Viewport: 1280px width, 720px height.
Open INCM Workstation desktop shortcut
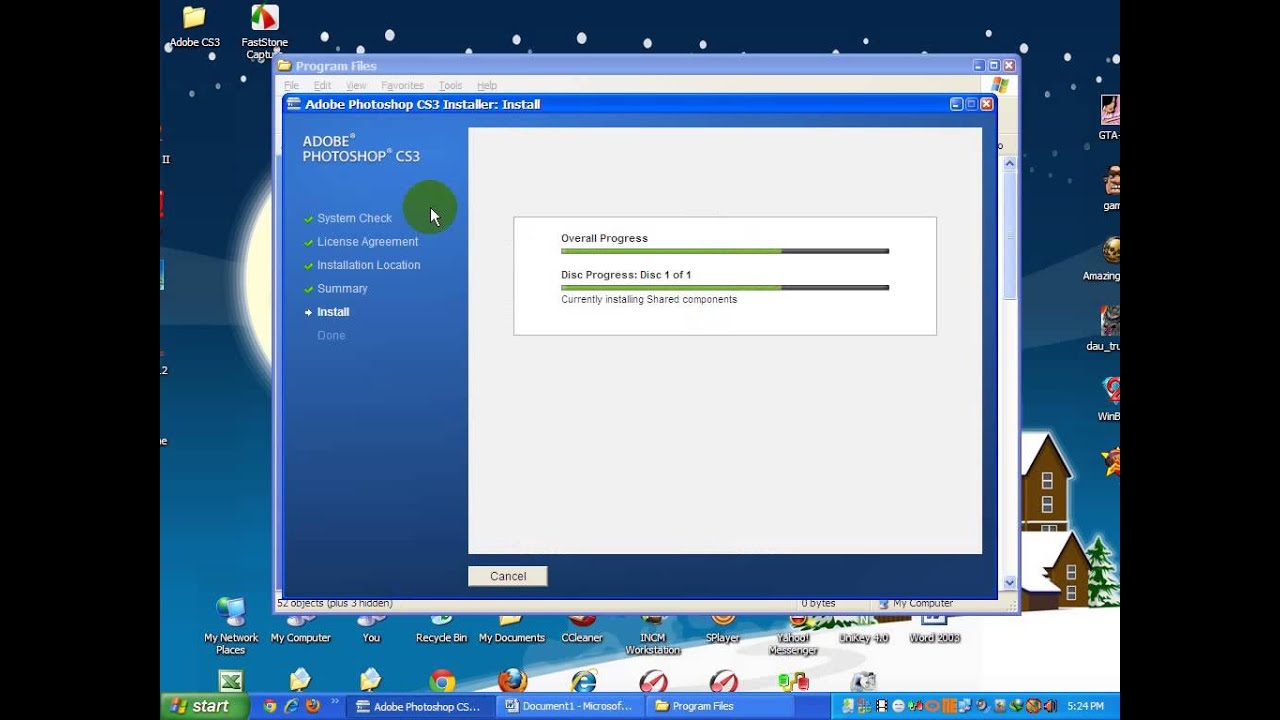pos(652,635)
